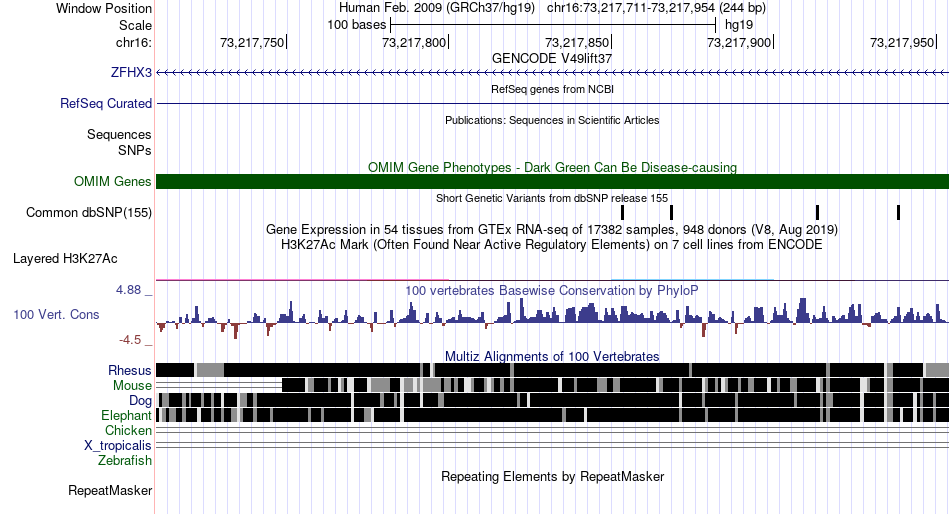Click Repeating Elements by RepeatMasker title
This screenshot has height=514, width=950.
click(x=552, y=476)
